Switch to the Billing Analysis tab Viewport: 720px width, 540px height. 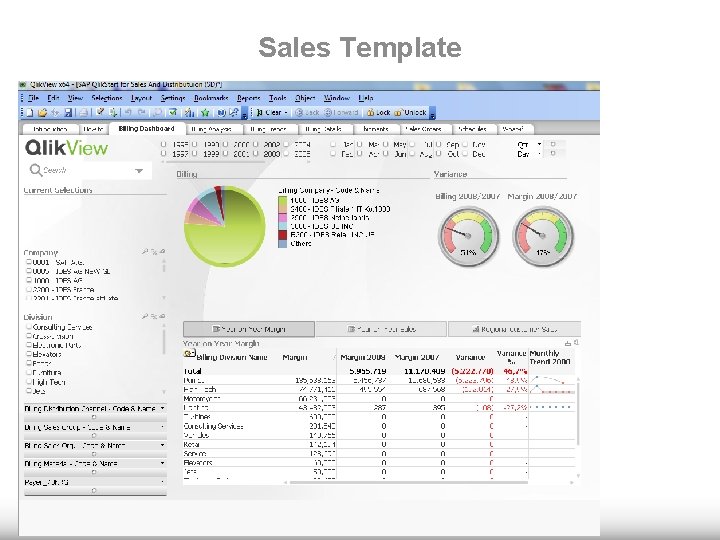212,129
